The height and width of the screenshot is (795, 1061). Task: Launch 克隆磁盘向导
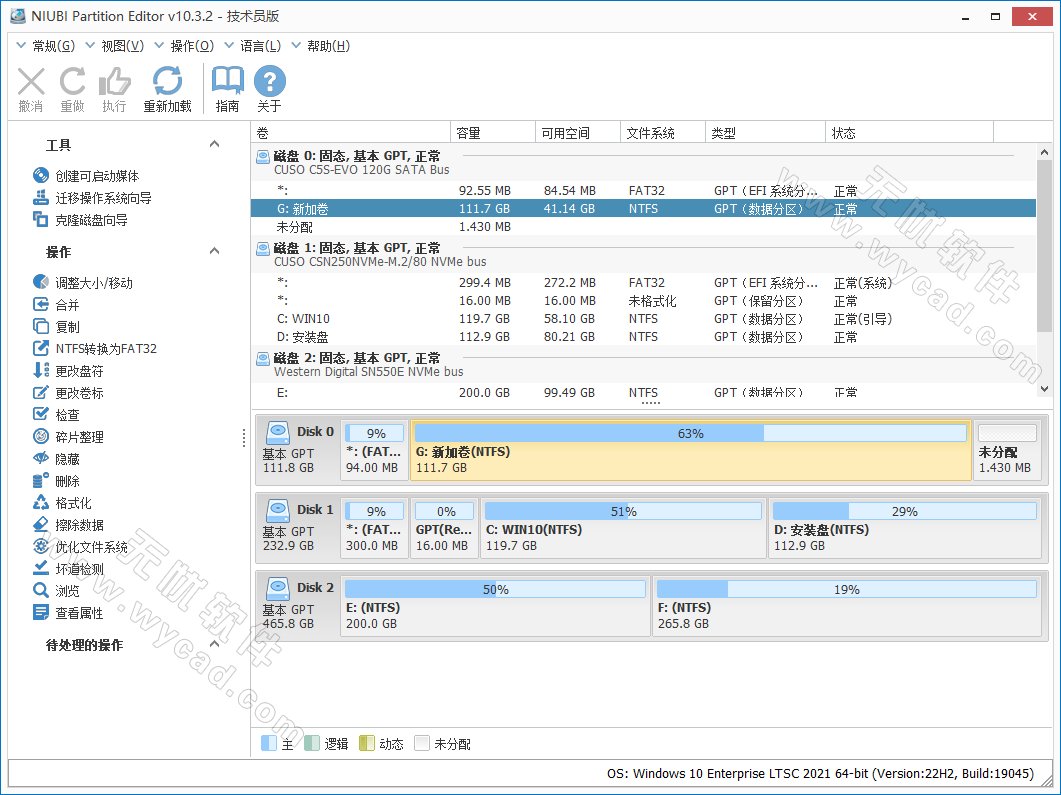coord(80,220)
